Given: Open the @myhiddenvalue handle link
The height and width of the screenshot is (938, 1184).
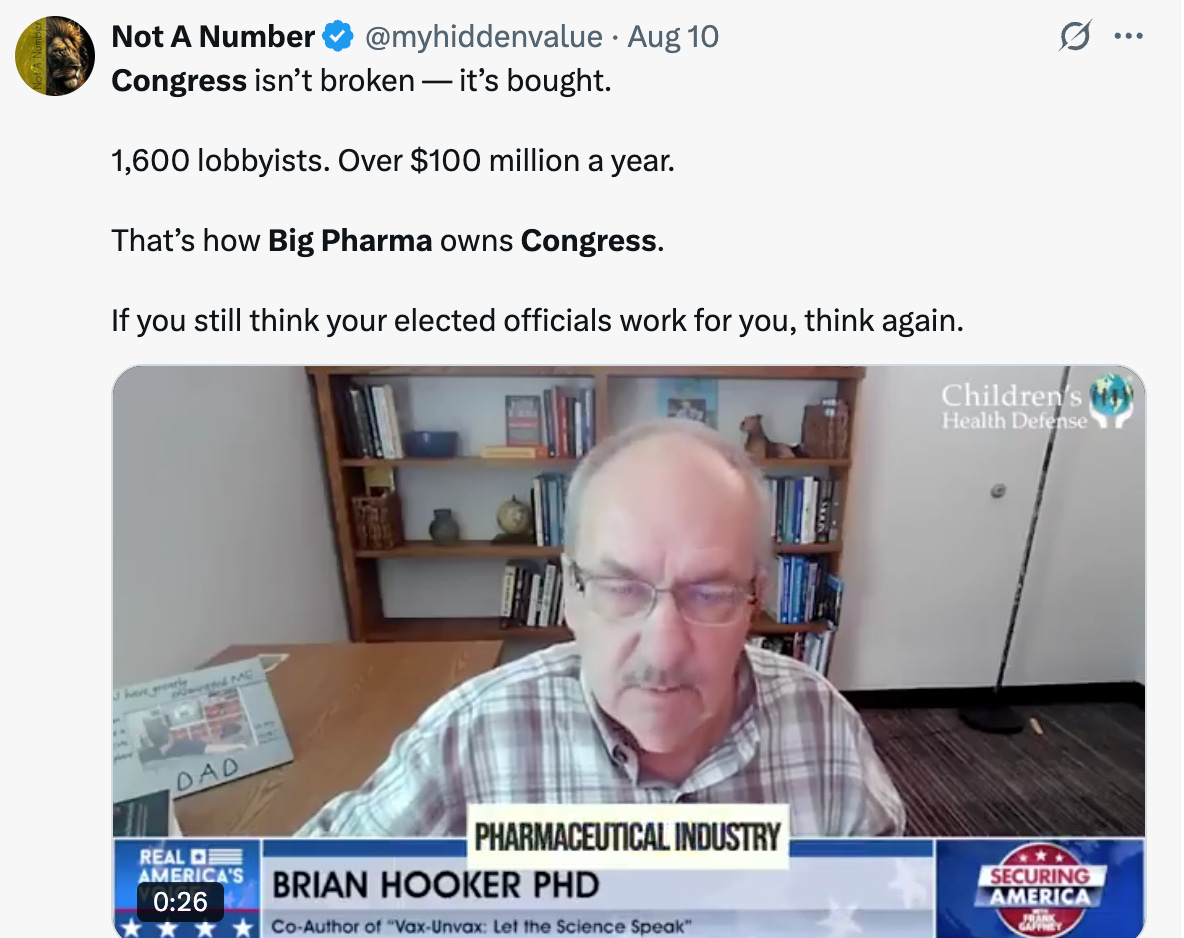Looking at the screenshot, I should pyautogui.click(x=483, y=36).
